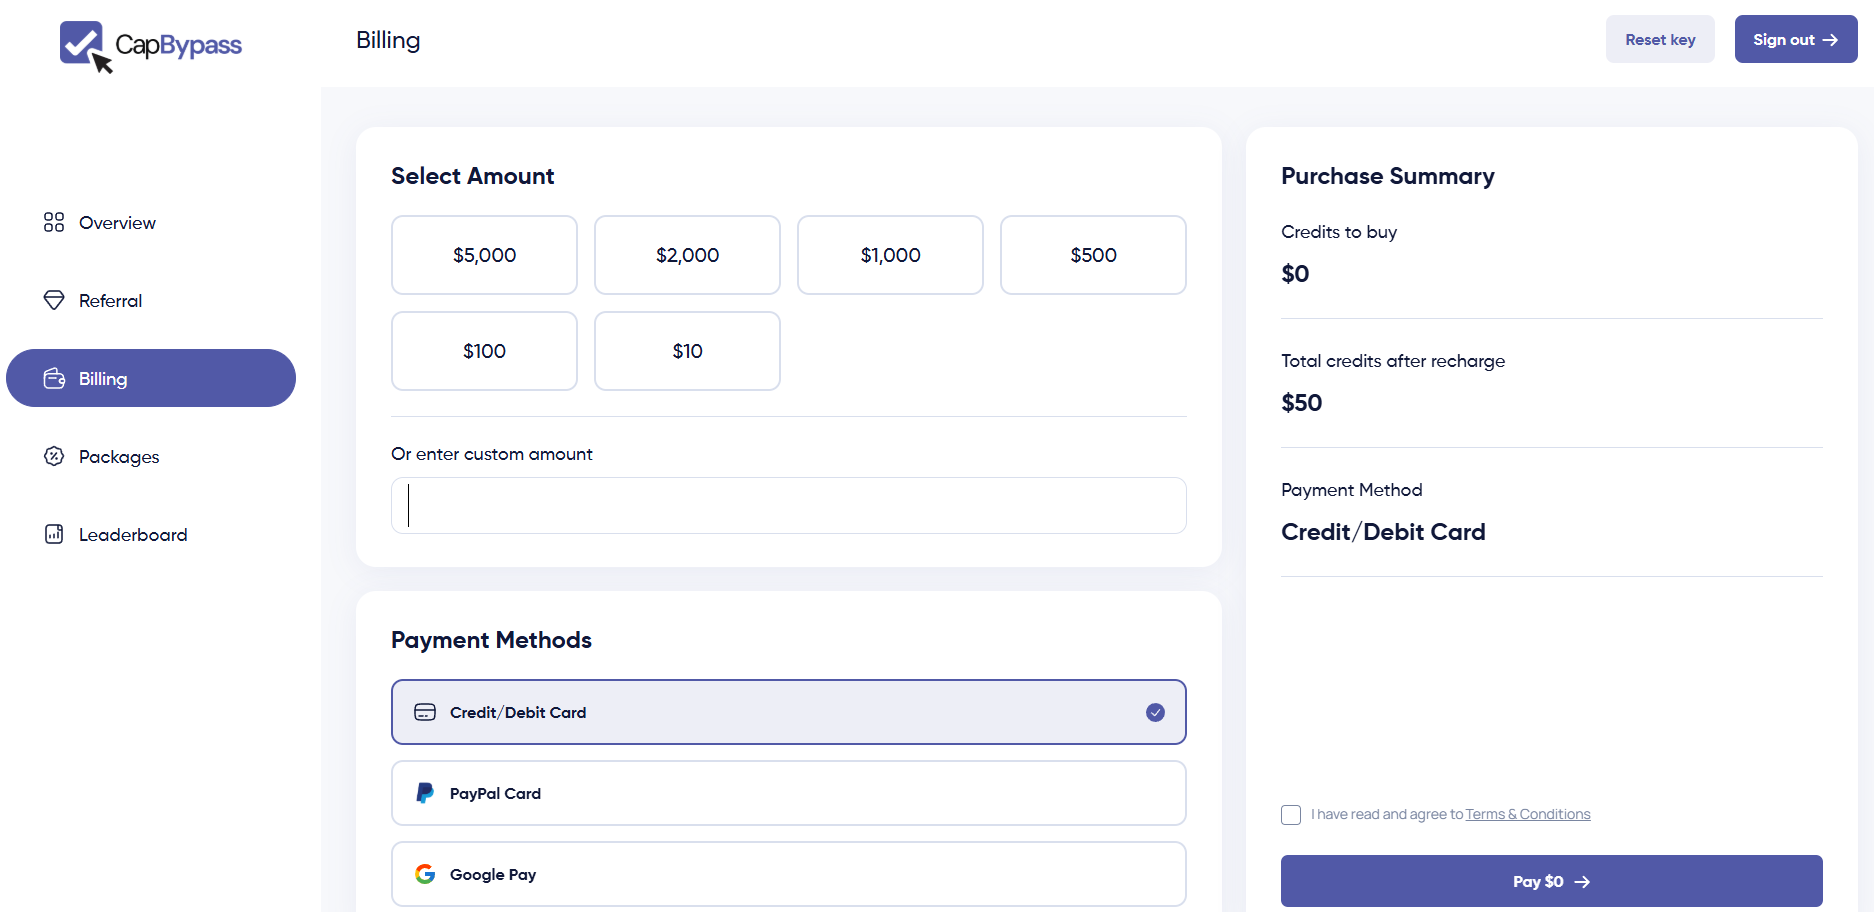Viewport: 1874px width, 912px height.
Task: Click the Pay $0 button
Action: (1552, 881)
